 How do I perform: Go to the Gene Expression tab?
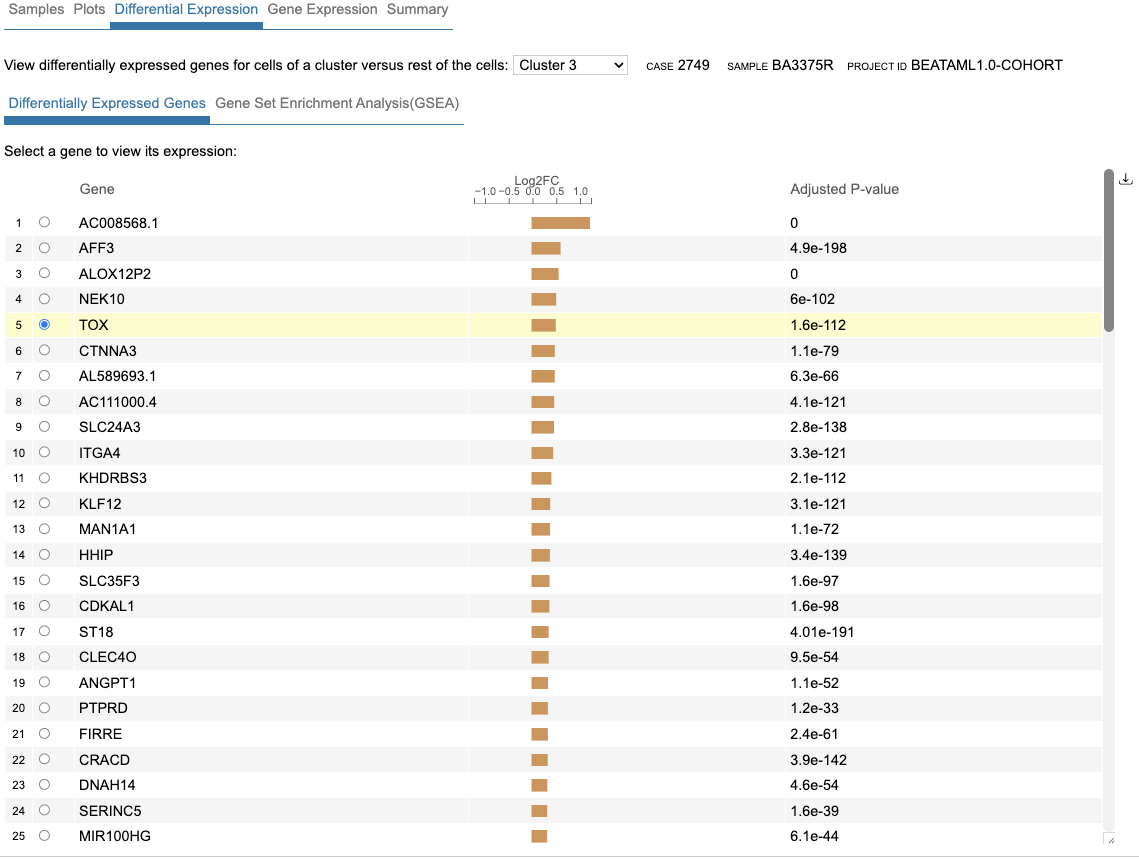322,10
